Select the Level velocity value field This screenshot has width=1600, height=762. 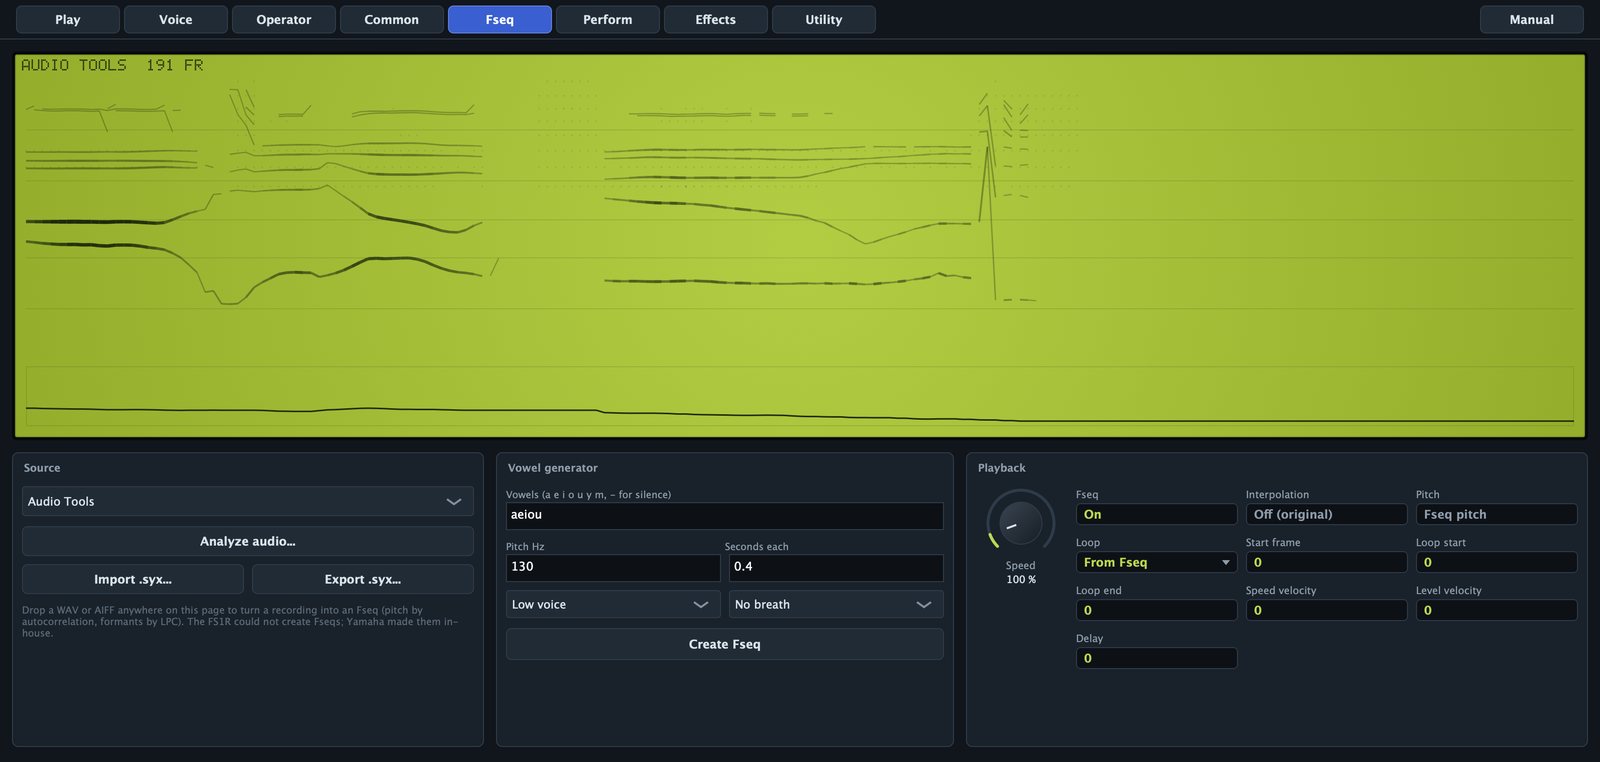[1497, 610]
